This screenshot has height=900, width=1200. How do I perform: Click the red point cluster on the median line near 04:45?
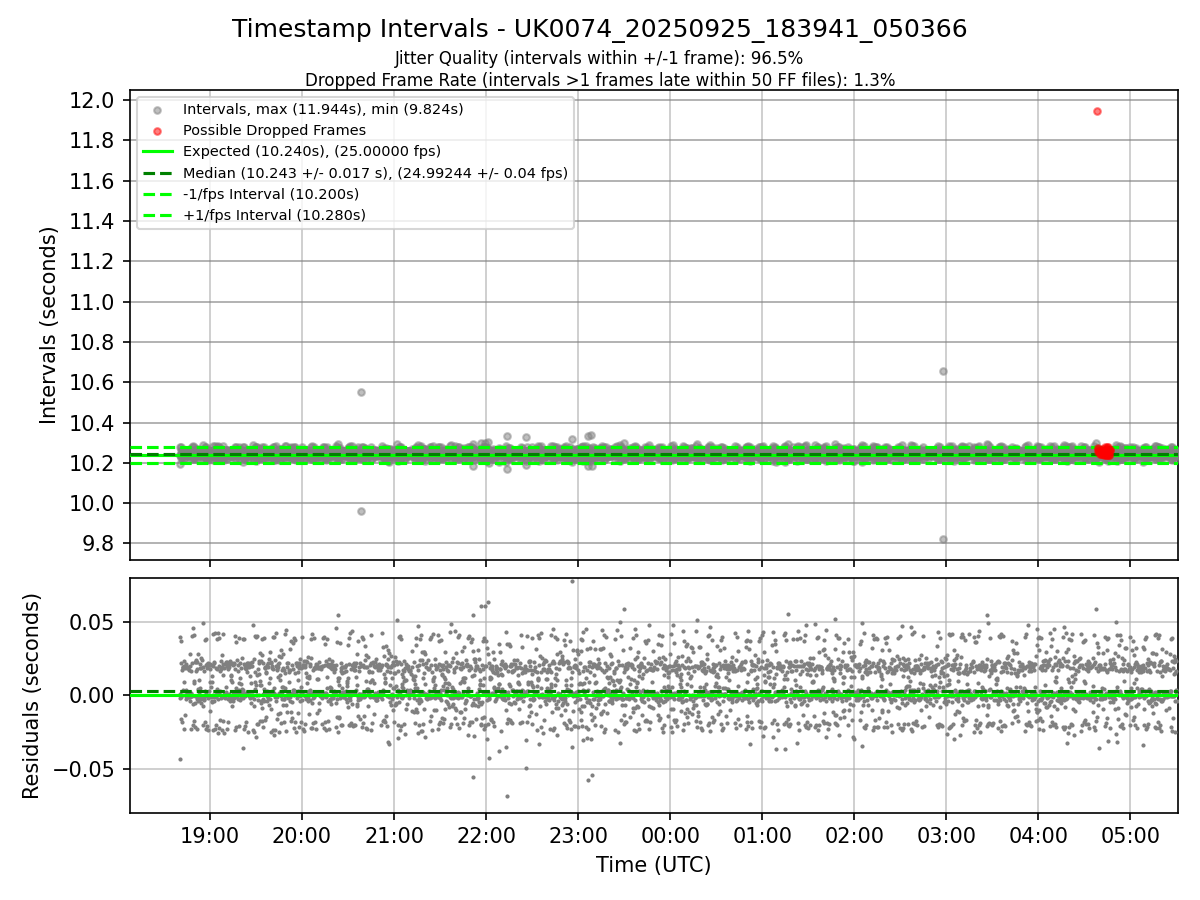[1105, 452]
